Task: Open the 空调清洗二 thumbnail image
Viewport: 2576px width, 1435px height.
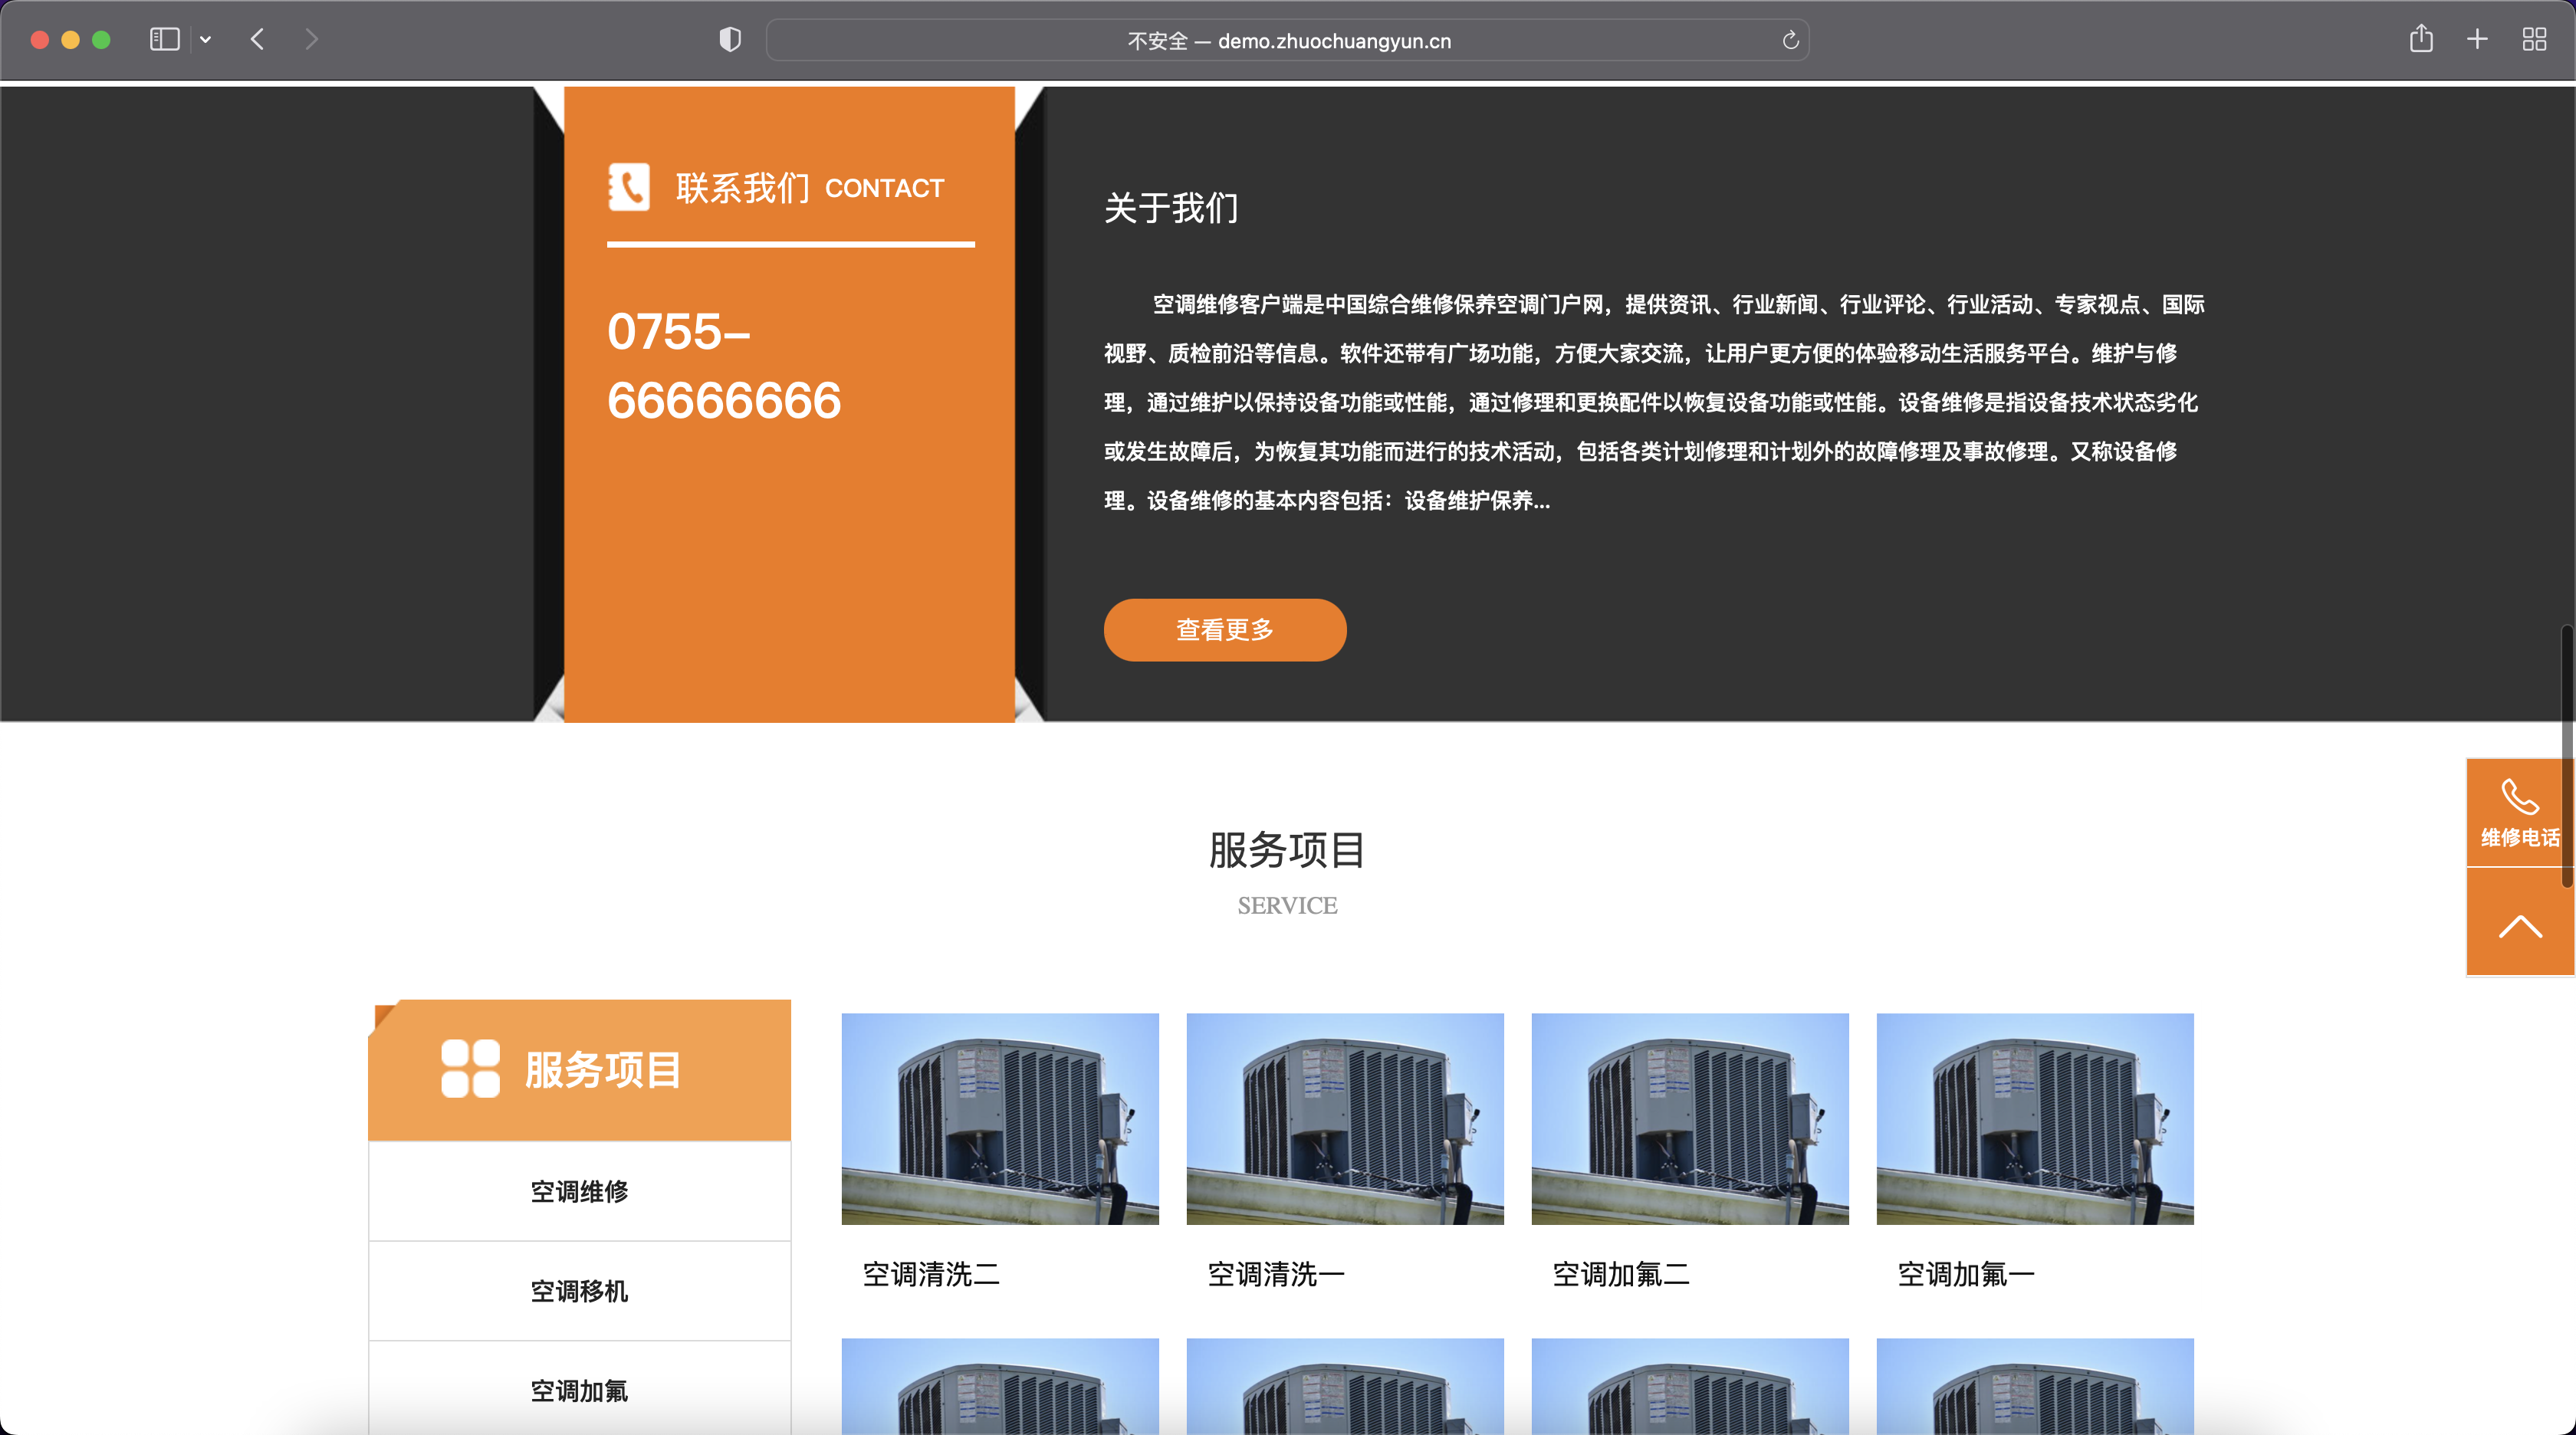Action: coord(1000,1119)
